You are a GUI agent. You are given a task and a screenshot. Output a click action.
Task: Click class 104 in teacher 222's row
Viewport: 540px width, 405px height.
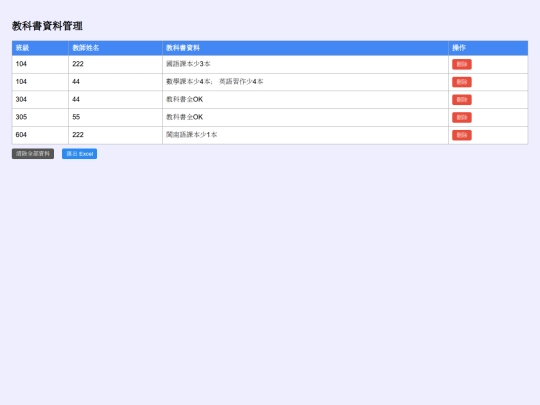tap(40, 64)
